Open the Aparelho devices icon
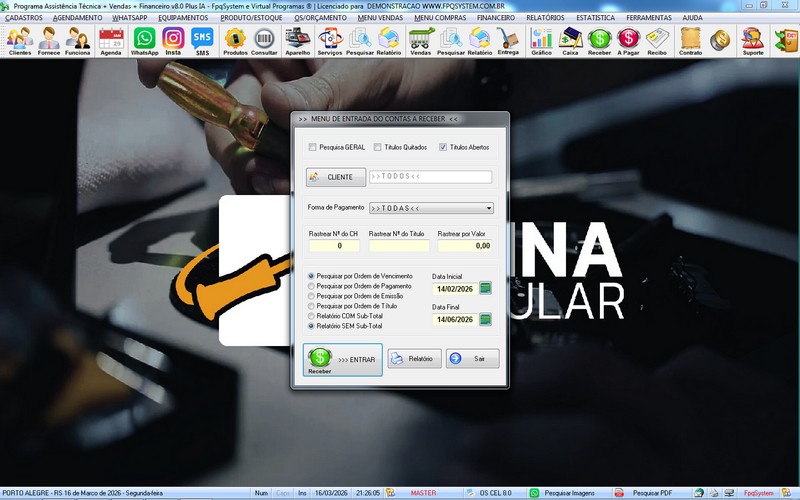800x500 pixels. click(x=297, y=41)
